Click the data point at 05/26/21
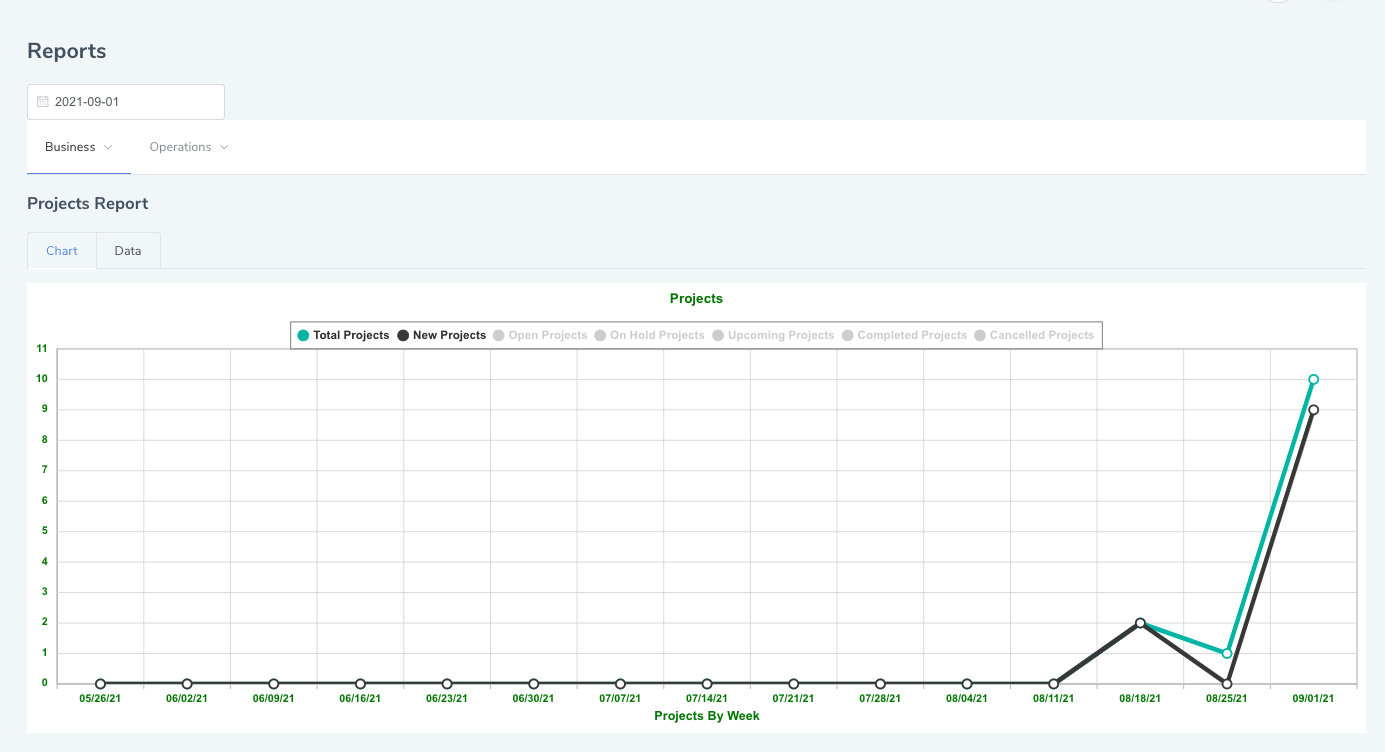1385x752 pixels. coord(100,684)
